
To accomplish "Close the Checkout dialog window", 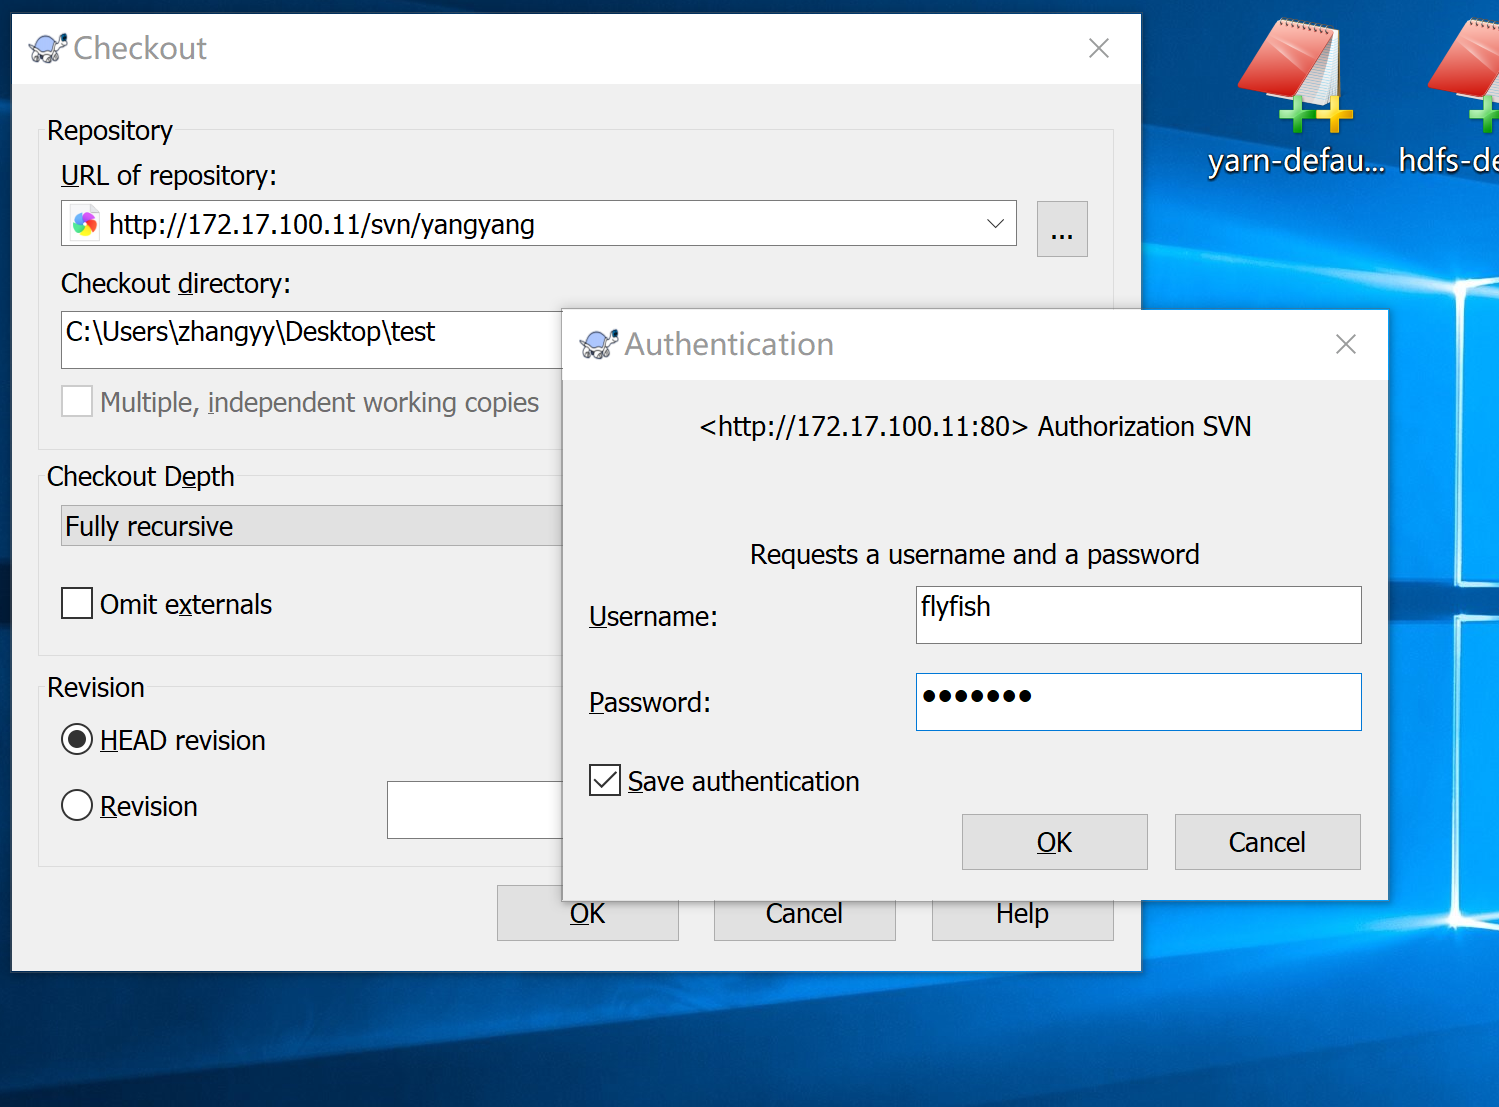I will click(1099, 48).
